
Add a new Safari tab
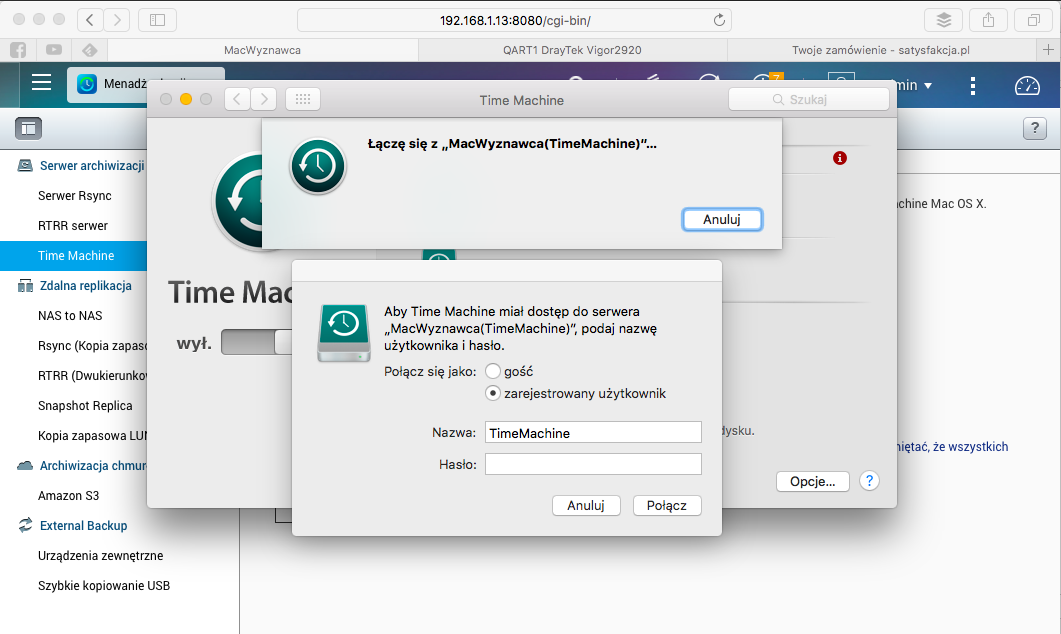click(x=1048, y=49)
